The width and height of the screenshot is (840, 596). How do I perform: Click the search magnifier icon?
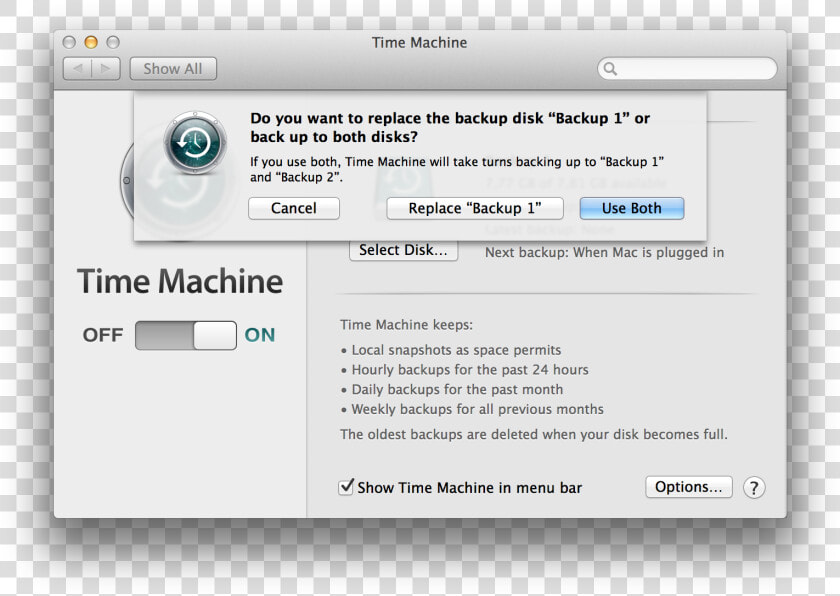[610, 69]
